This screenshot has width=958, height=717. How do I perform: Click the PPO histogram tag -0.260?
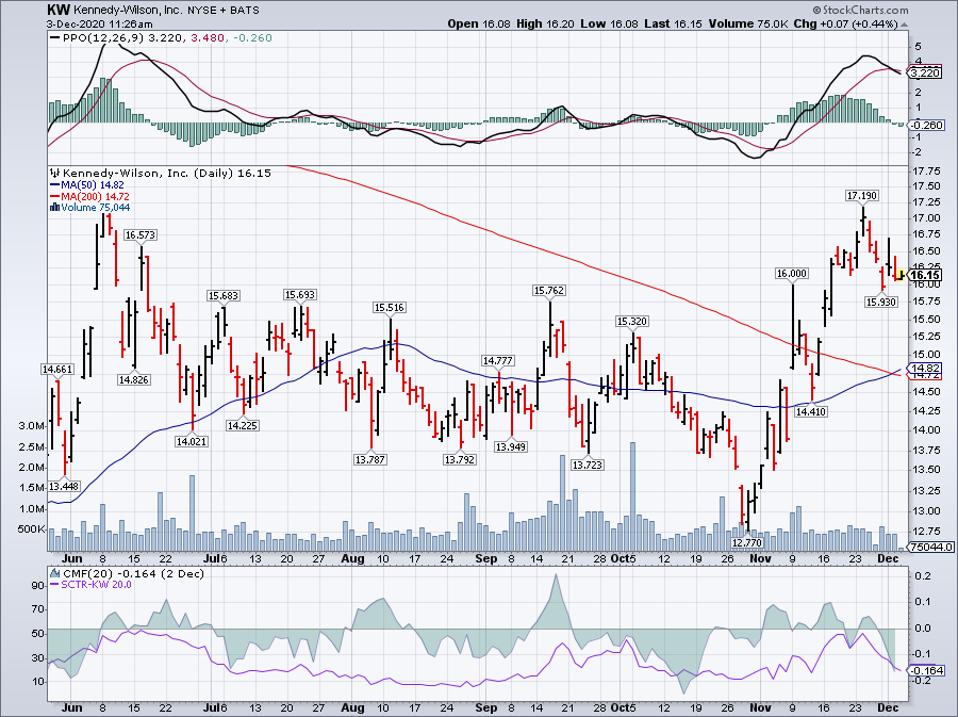(927, 125)
